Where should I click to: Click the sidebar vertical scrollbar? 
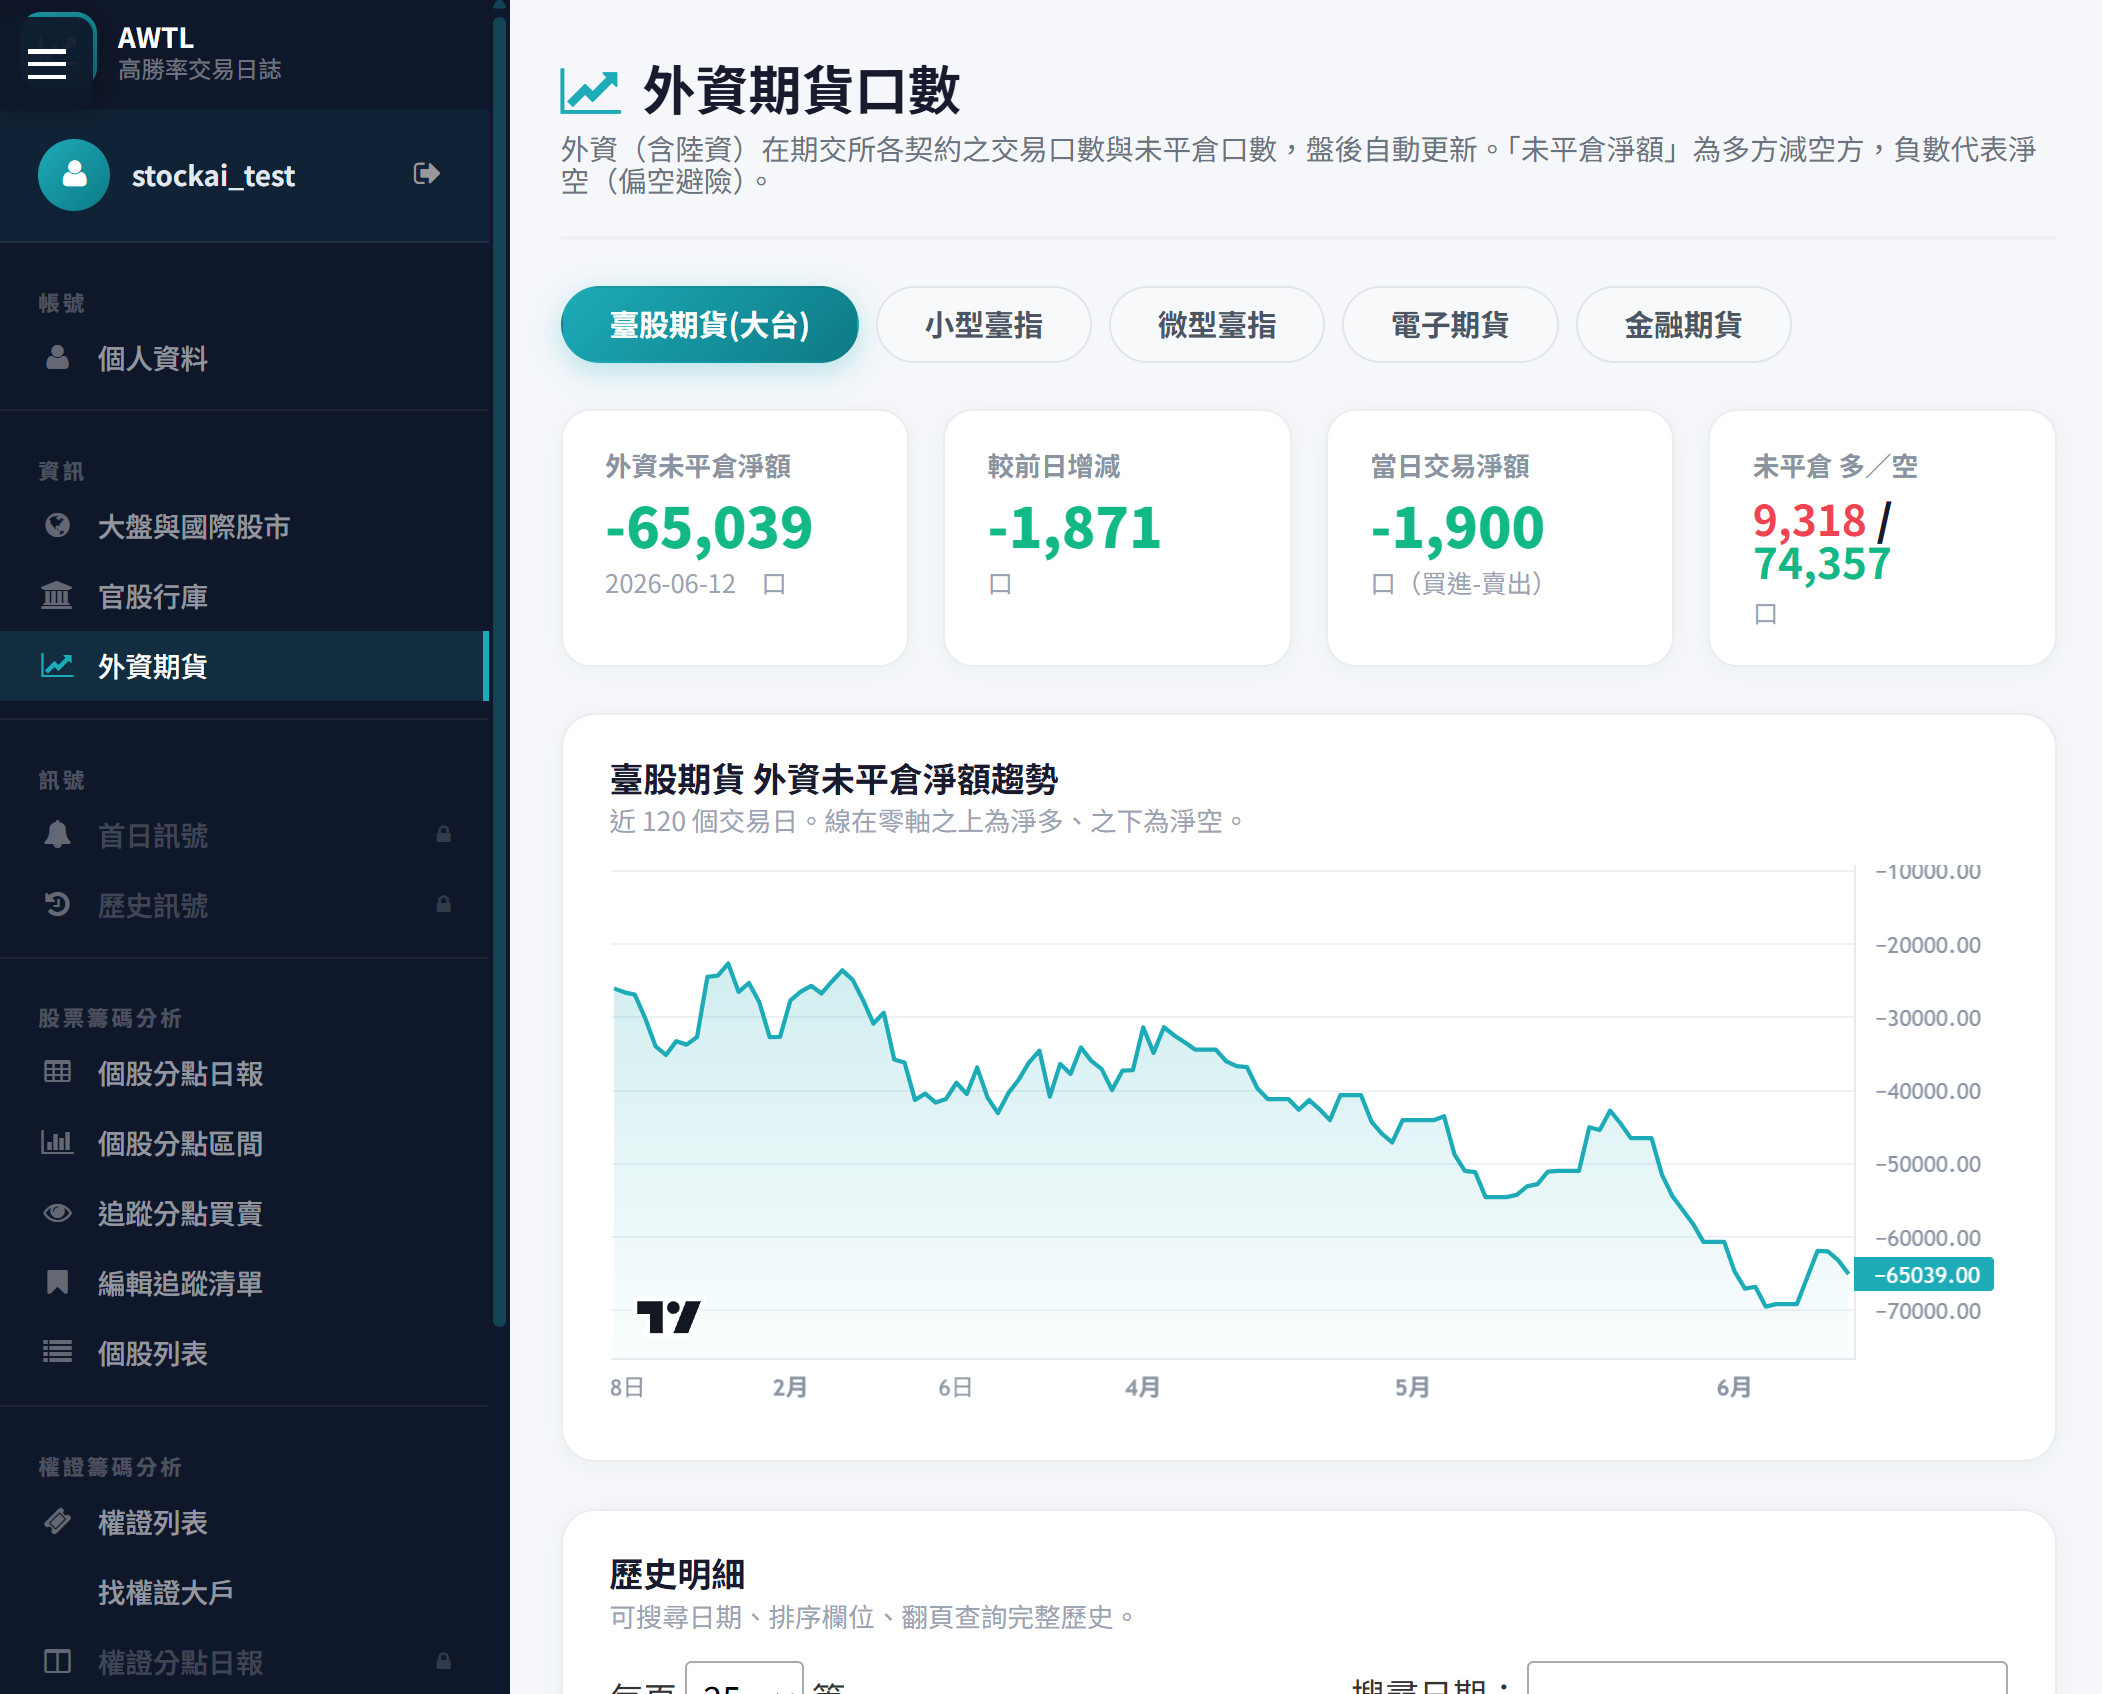coord(499,670)
